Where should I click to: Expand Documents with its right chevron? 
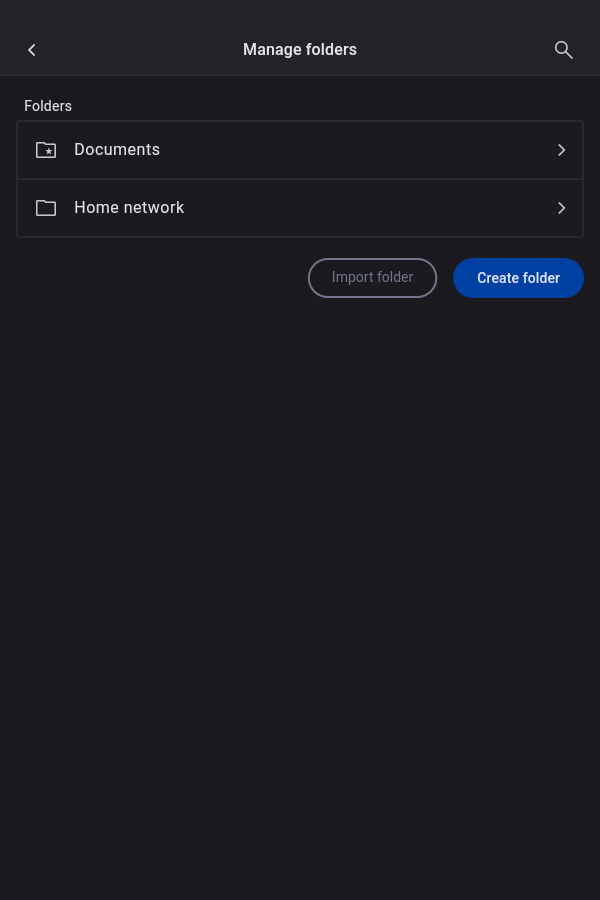pos(561,150)
